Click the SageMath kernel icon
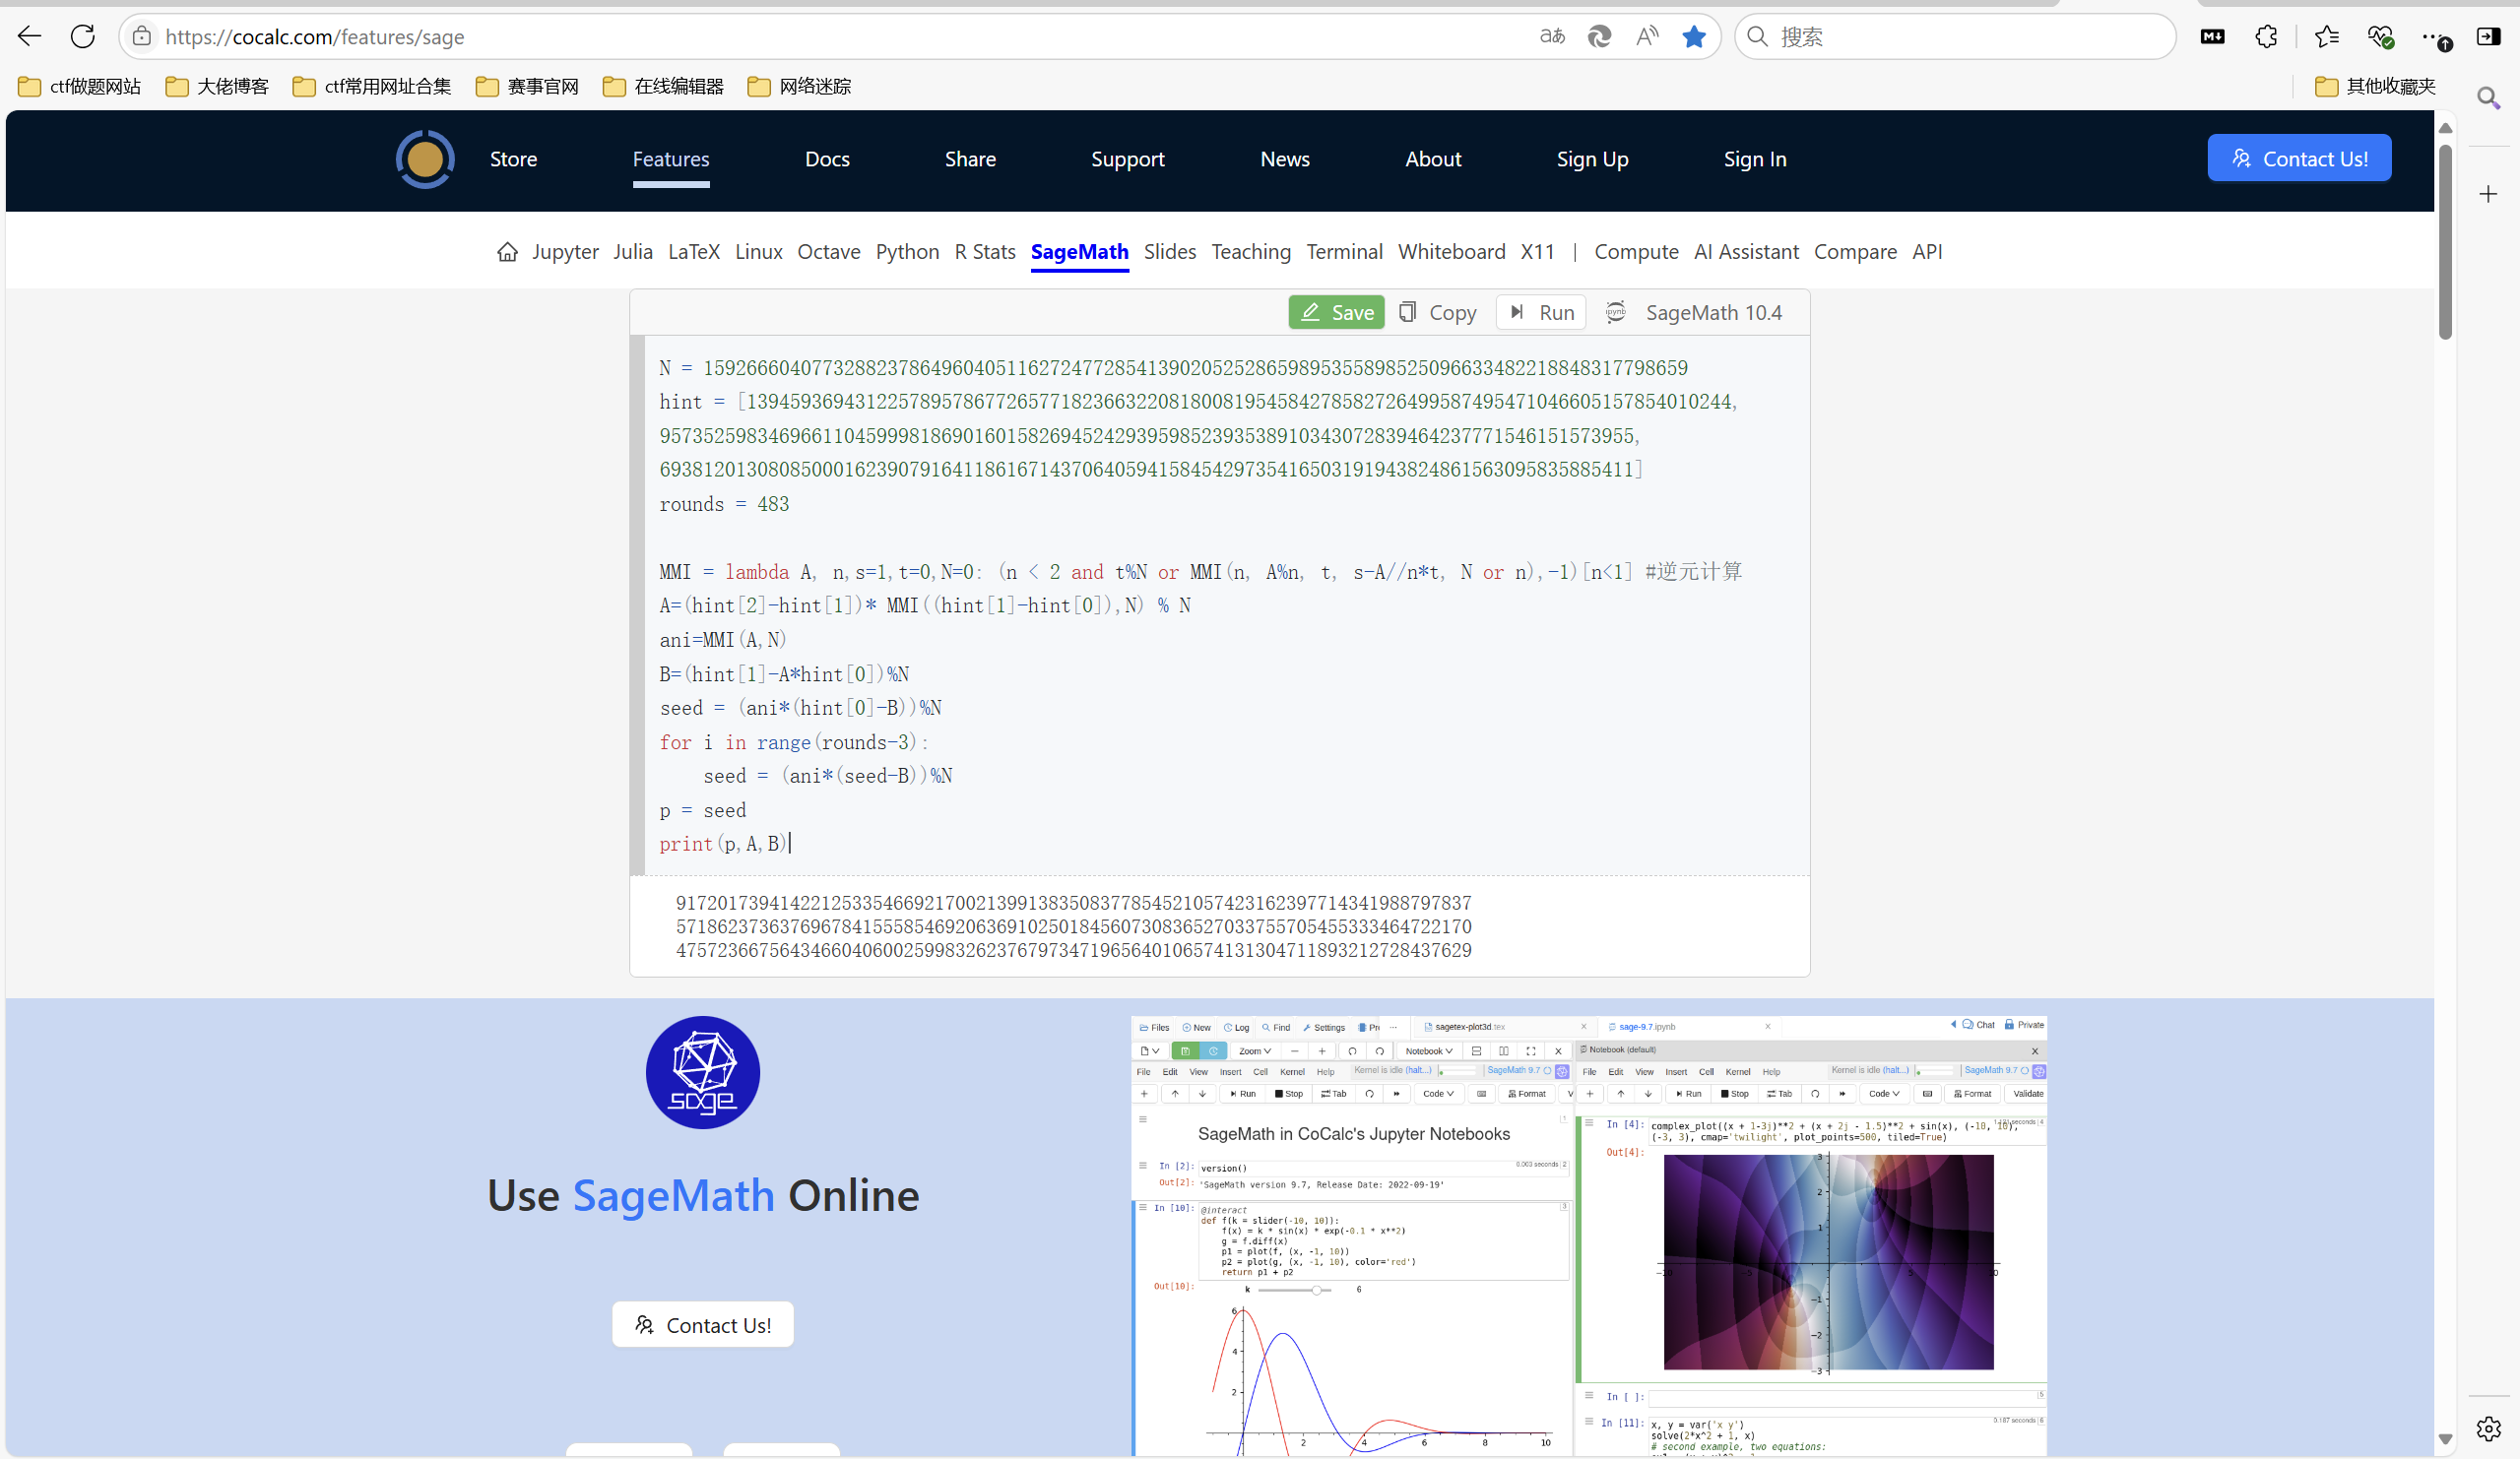This screenshot has width=2520, height=1459. click(1615, 312)
